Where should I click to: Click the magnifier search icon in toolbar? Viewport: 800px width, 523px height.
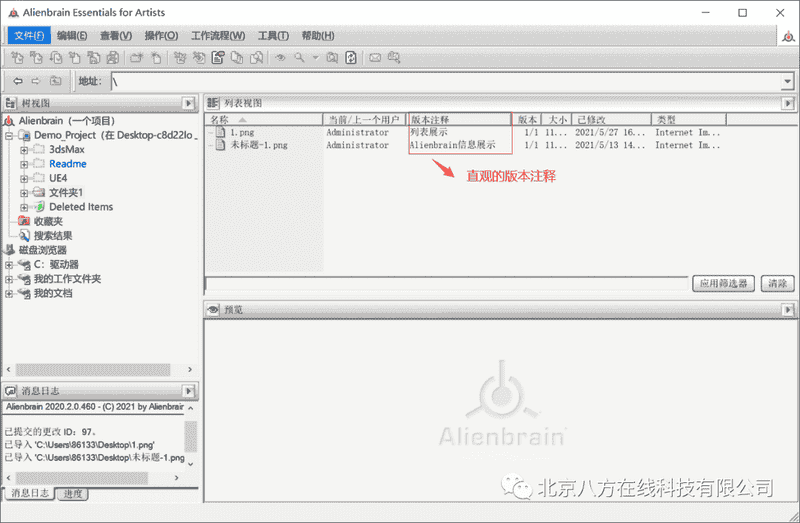coord(299,58)
